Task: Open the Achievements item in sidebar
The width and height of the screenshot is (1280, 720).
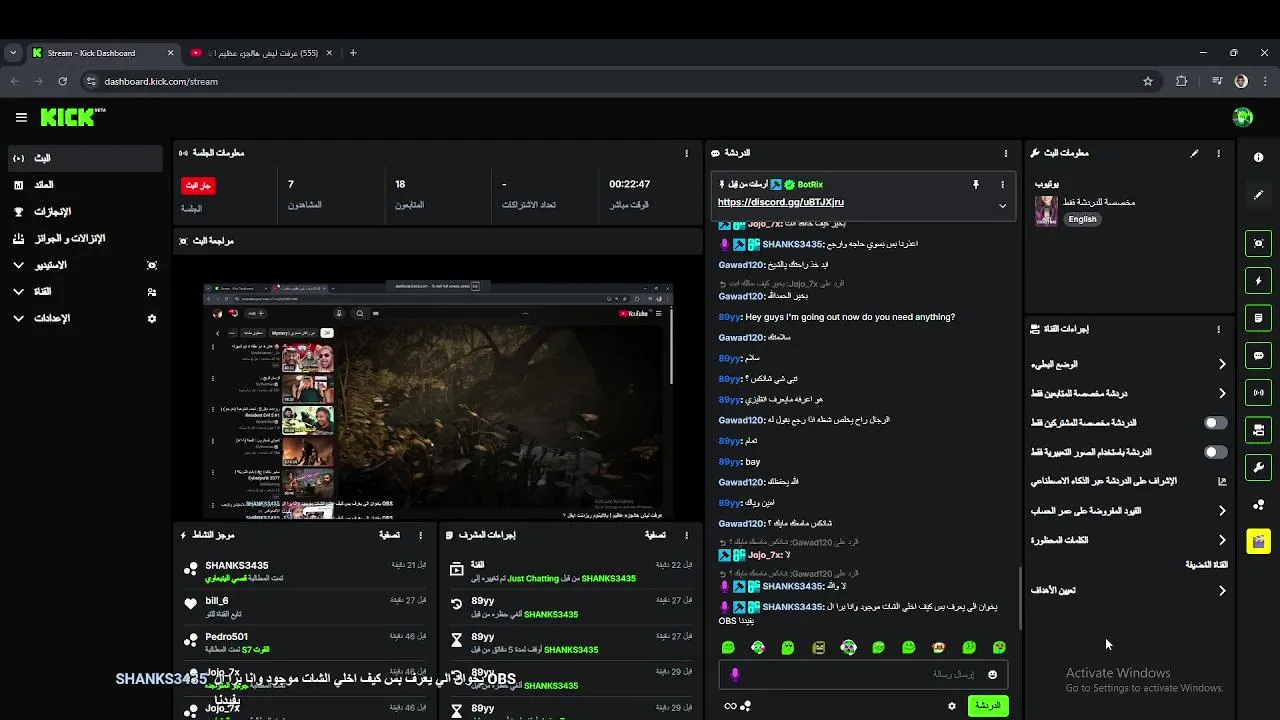Action: [x=85, y=212]
